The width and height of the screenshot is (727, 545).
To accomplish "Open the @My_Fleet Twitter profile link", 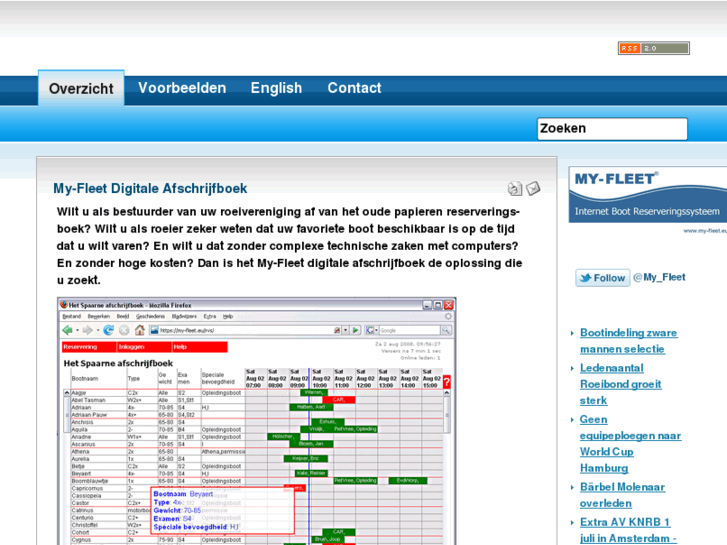I will click(659, 277).
